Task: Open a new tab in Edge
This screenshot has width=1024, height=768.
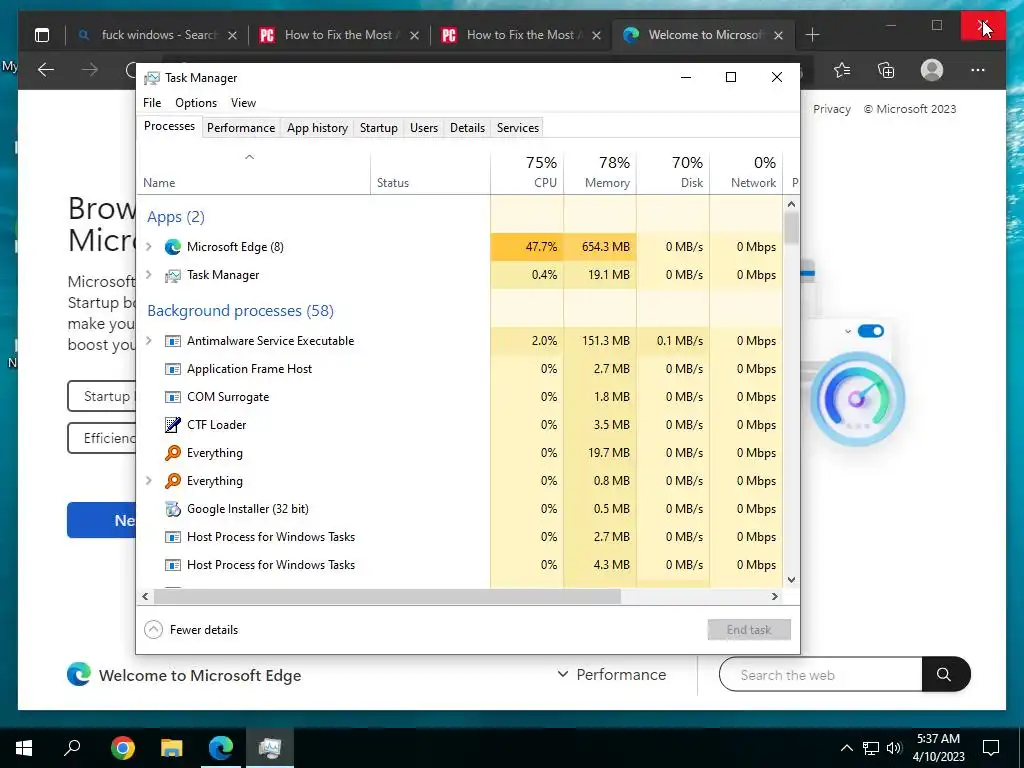Action: pyautogui.click(x=812, y=35)
